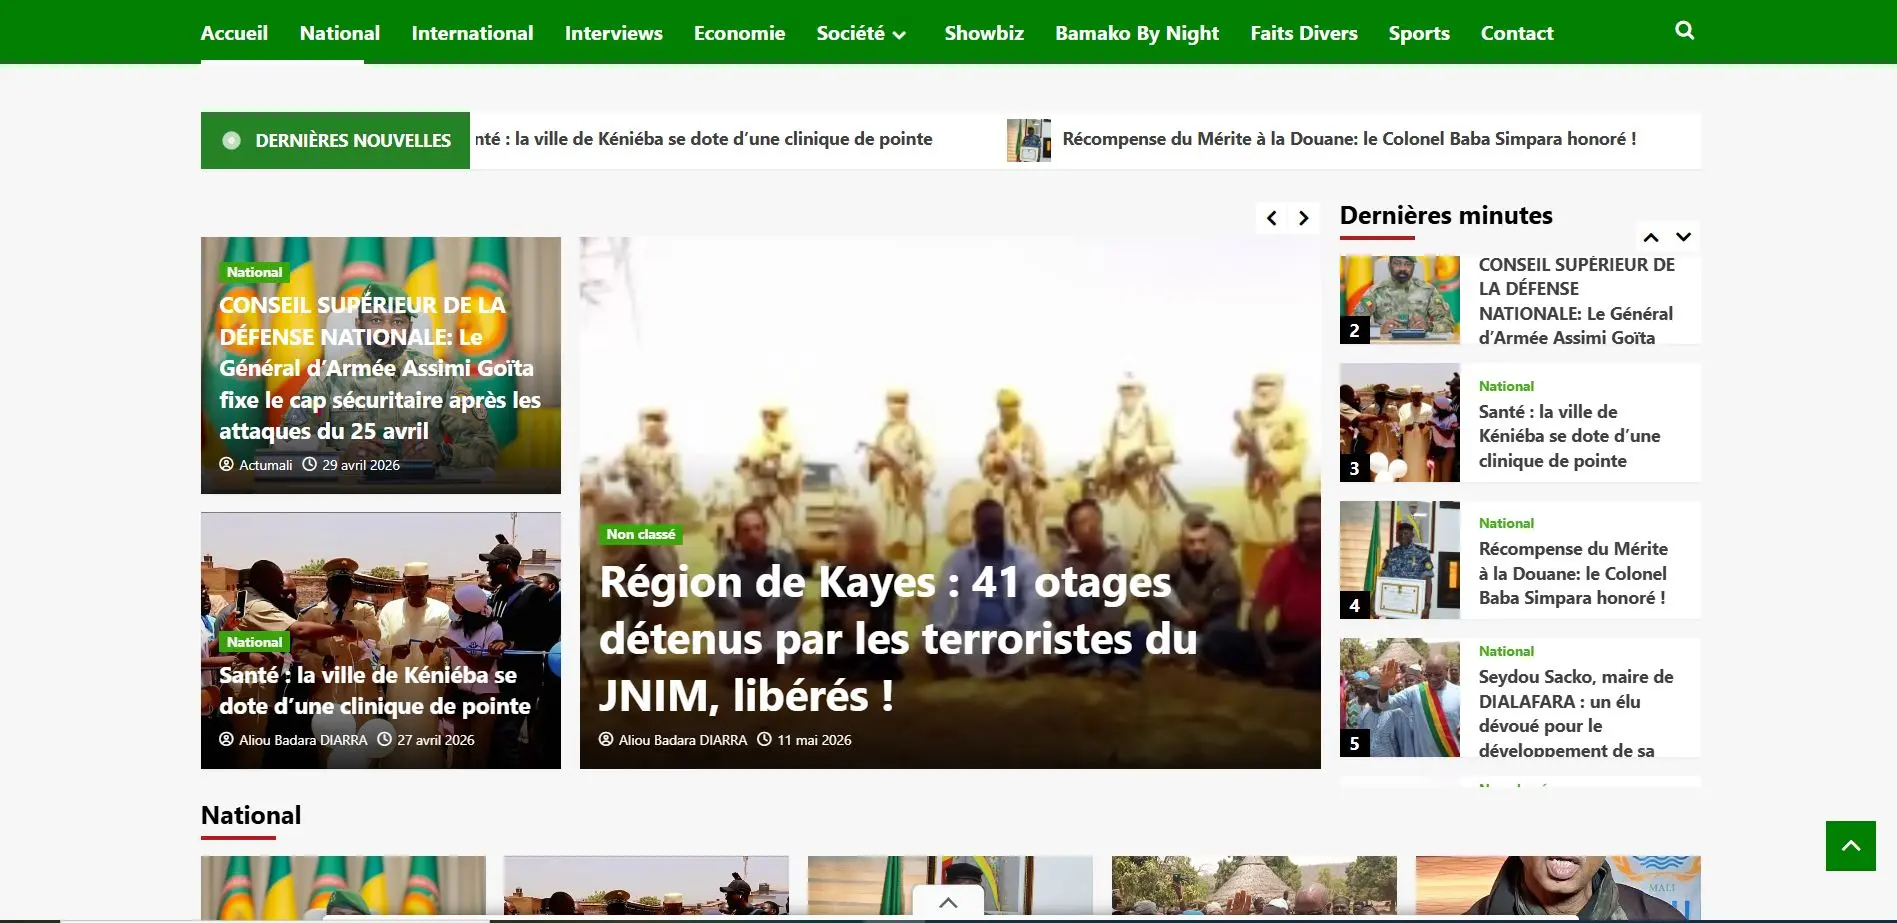1897x923 pixels.
Task: Click the Dernières Nouvelles label
Action: (353, 141)
